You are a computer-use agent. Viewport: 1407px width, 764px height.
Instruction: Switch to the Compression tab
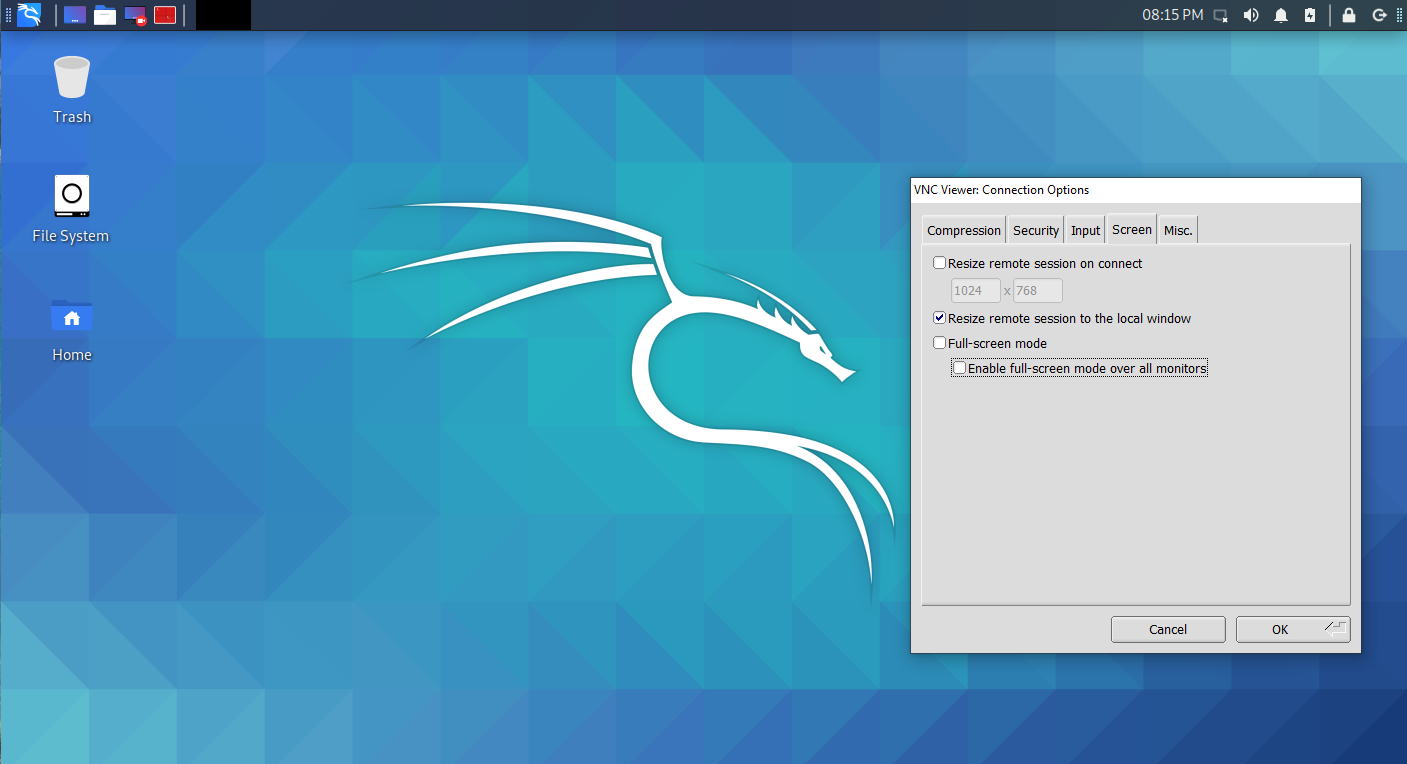(x=963, y=230)
